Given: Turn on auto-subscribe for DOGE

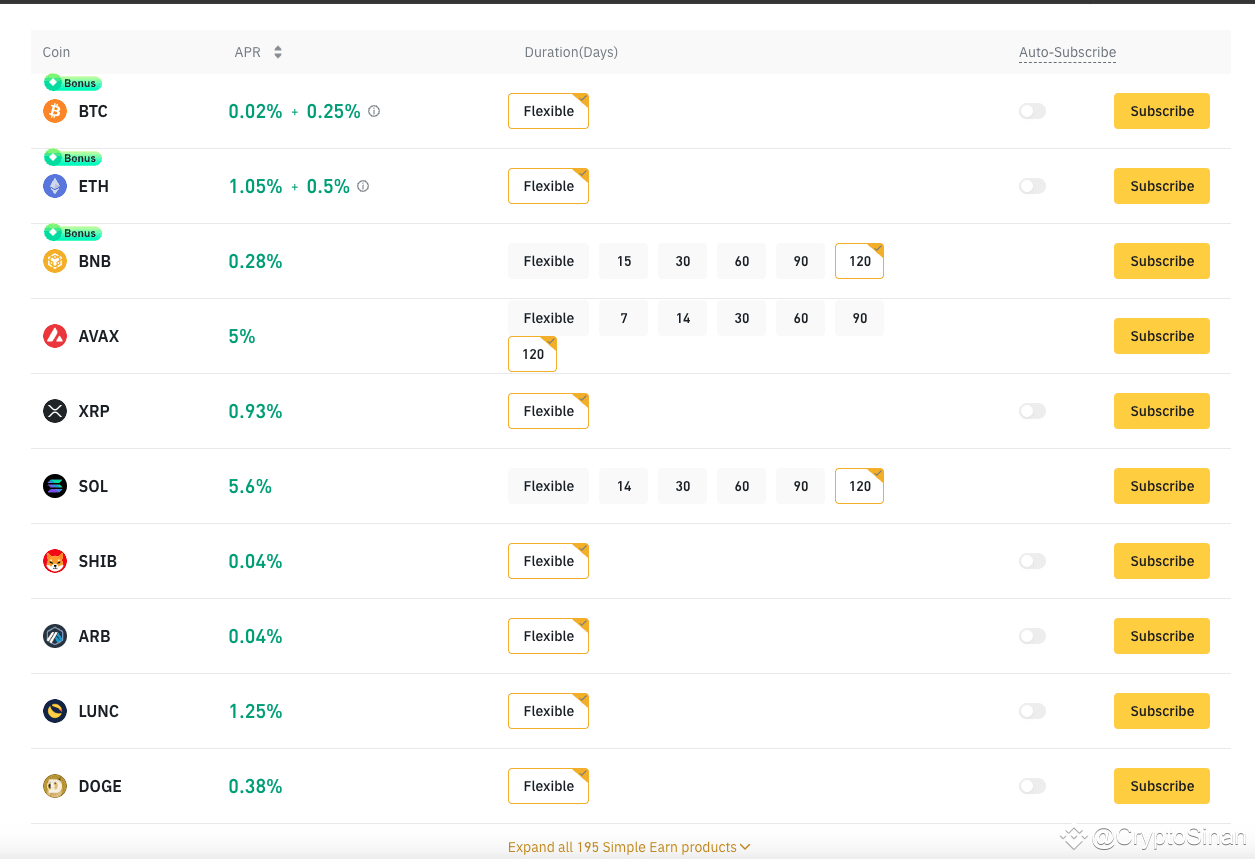Looking at the screenshot, I should point(1032,786).
